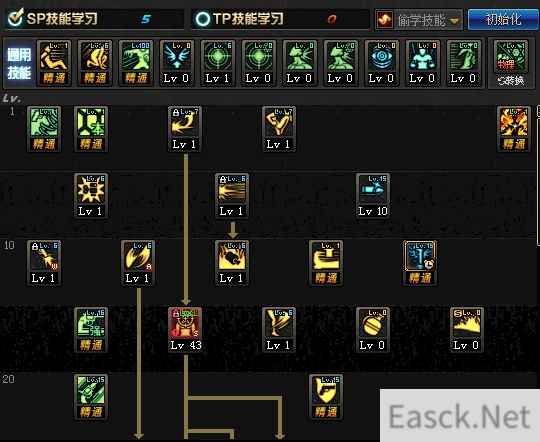Toggle the 物理 转换 skill switch

(x=511, y=63)
